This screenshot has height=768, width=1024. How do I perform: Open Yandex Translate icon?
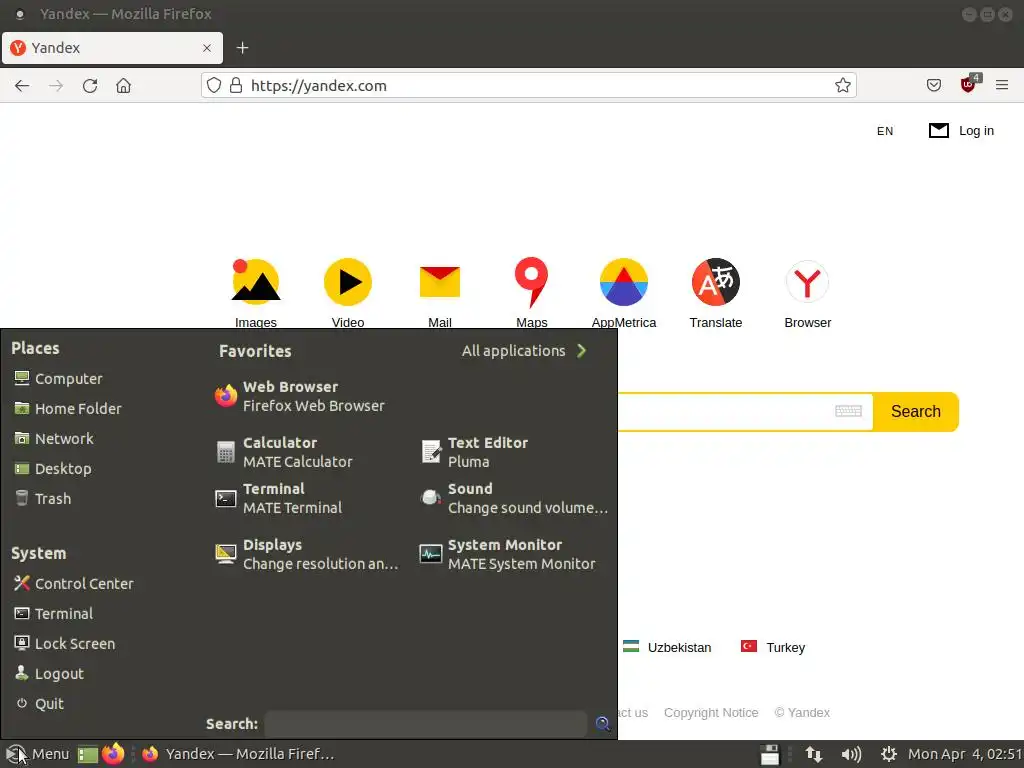[716, 282]
